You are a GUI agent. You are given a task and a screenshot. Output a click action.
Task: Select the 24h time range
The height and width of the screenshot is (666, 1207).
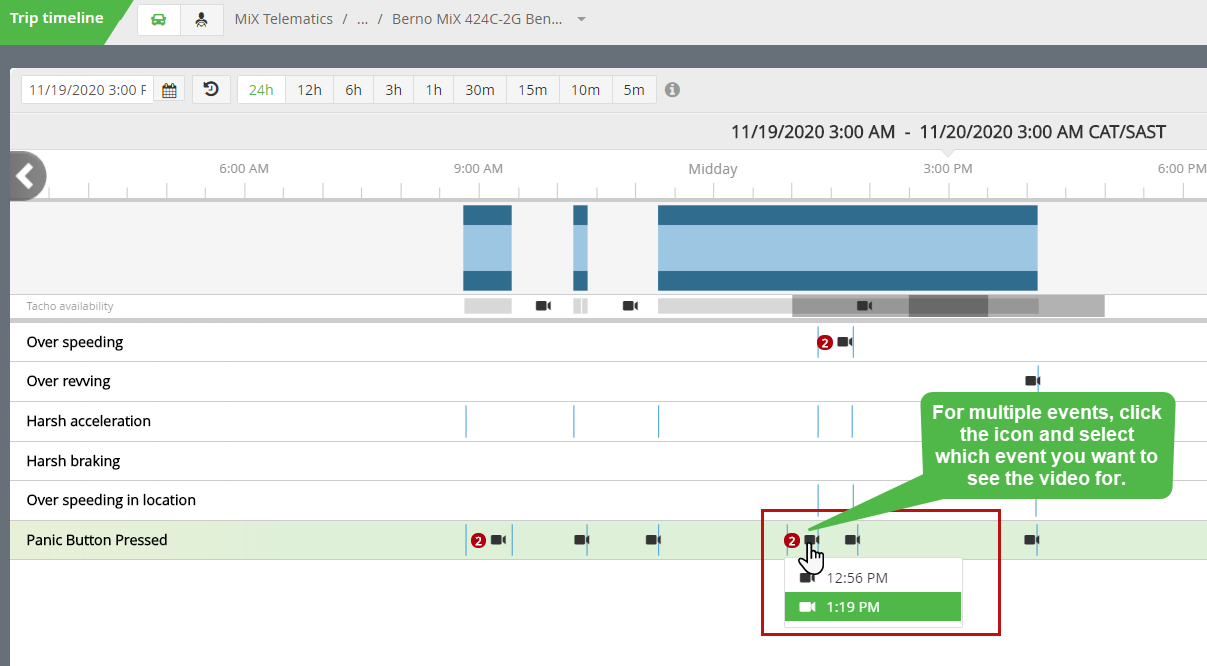261,90
